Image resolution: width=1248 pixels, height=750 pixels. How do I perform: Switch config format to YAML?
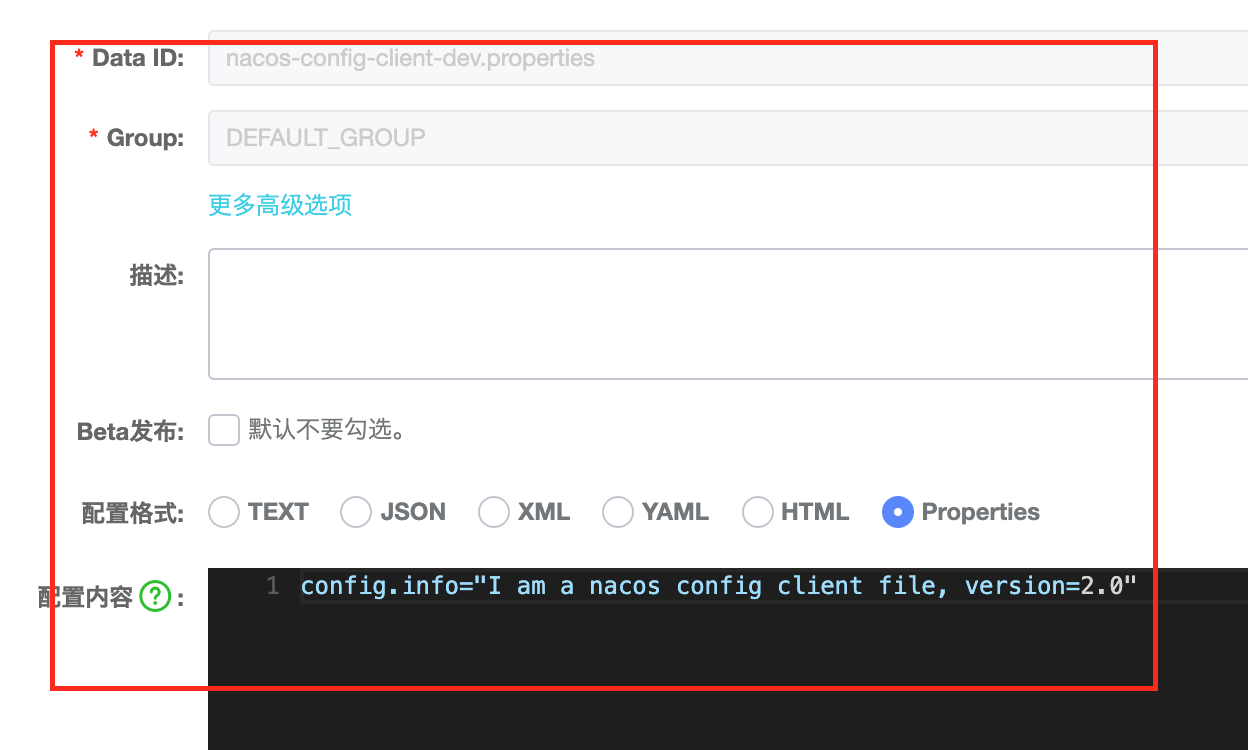[x=618, y=512]
